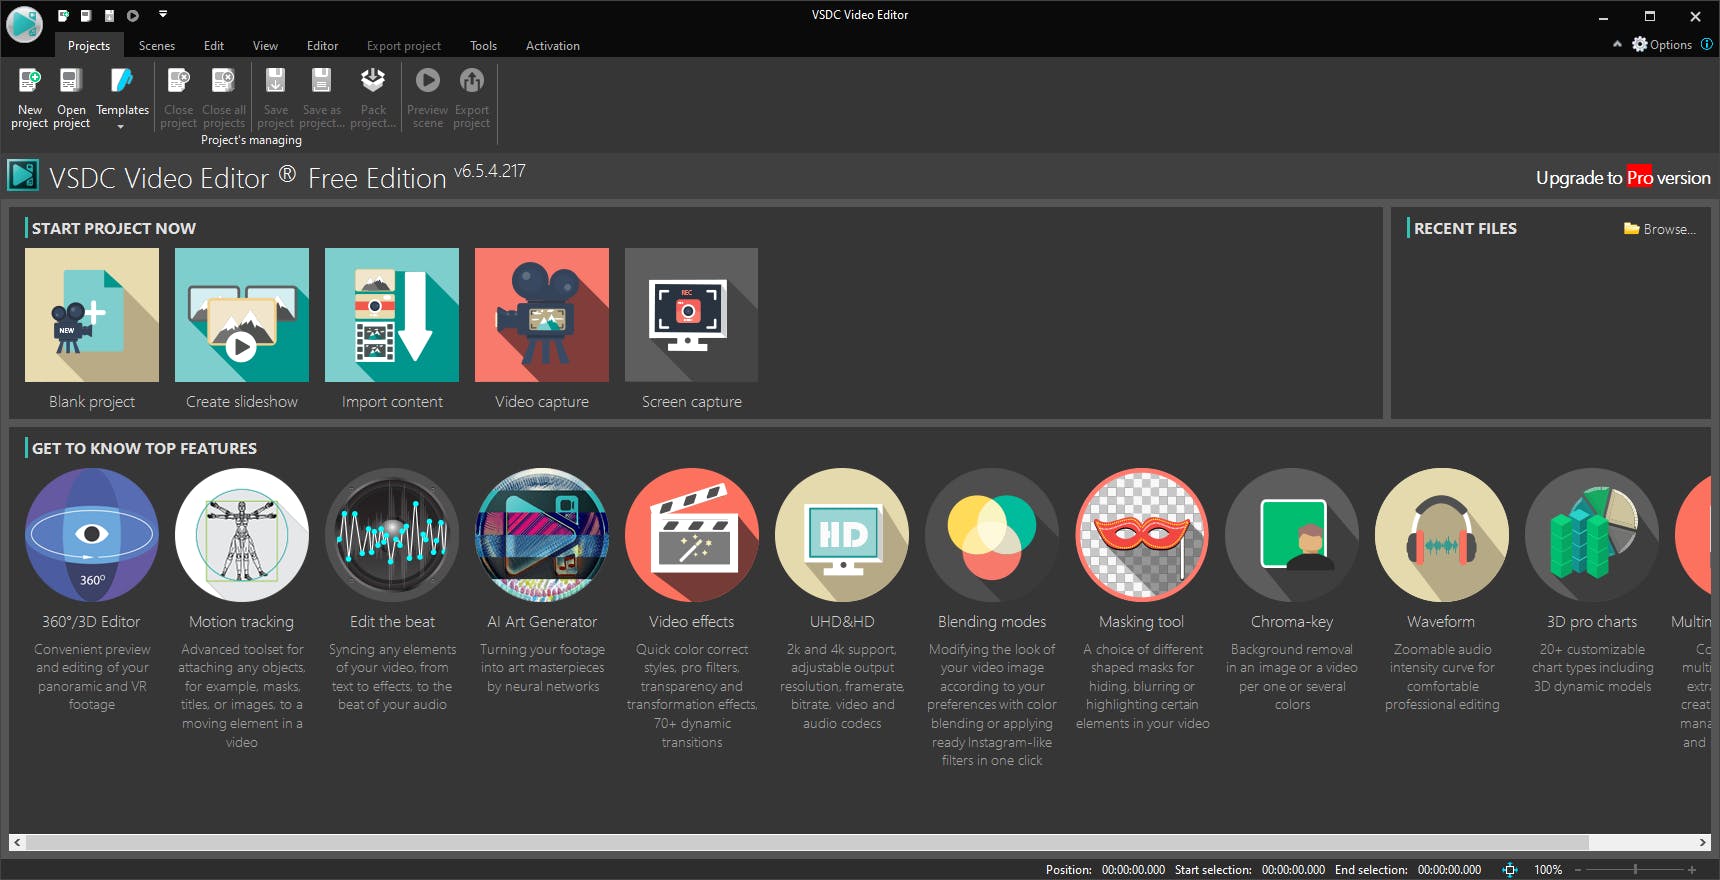
Task: Click the Open project ribbon icon
Action: (x=70, y=81)
